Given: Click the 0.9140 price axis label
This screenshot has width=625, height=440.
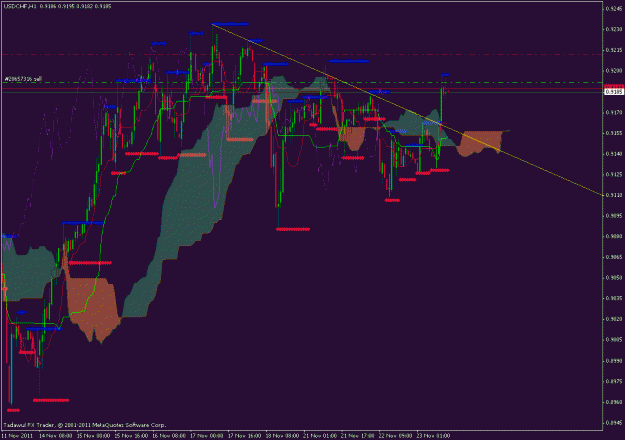Looking at the screenshot, I should point(614,153).
